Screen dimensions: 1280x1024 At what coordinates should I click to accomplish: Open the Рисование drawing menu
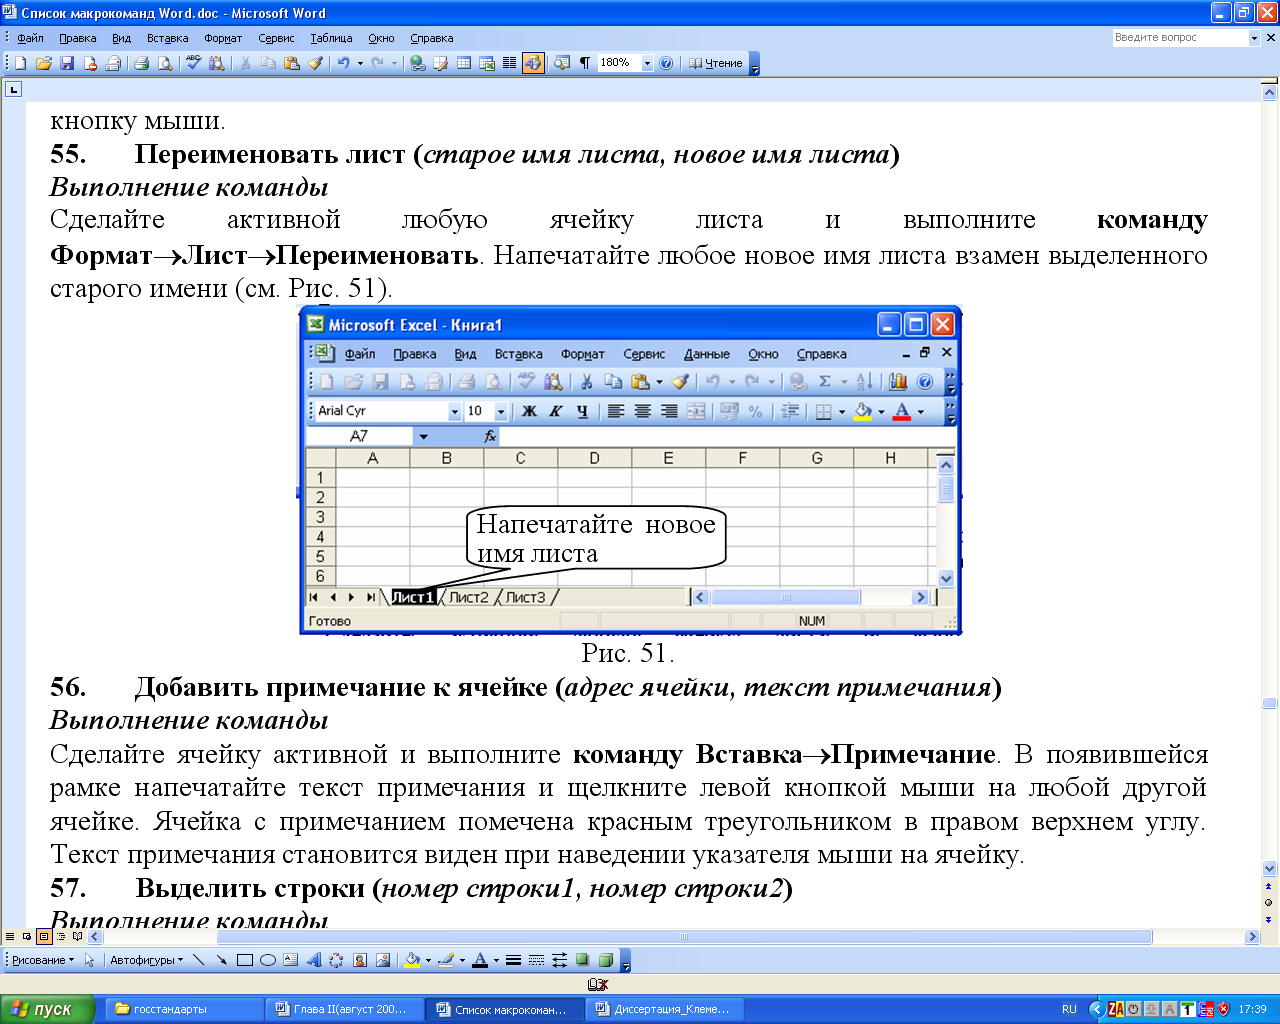[43, 960]
